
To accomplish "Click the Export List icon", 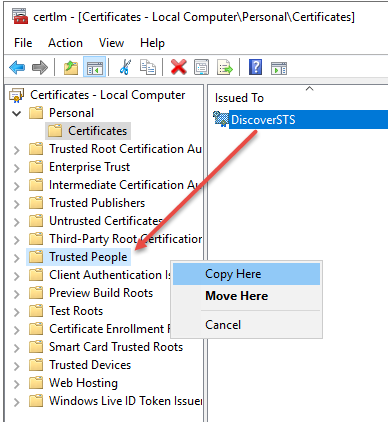I will click(x=225, y=67).
